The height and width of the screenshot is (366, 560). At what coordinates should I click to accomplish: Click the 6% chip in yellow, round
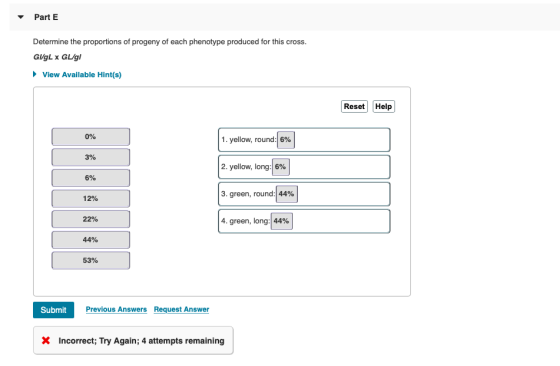[286, 140]
